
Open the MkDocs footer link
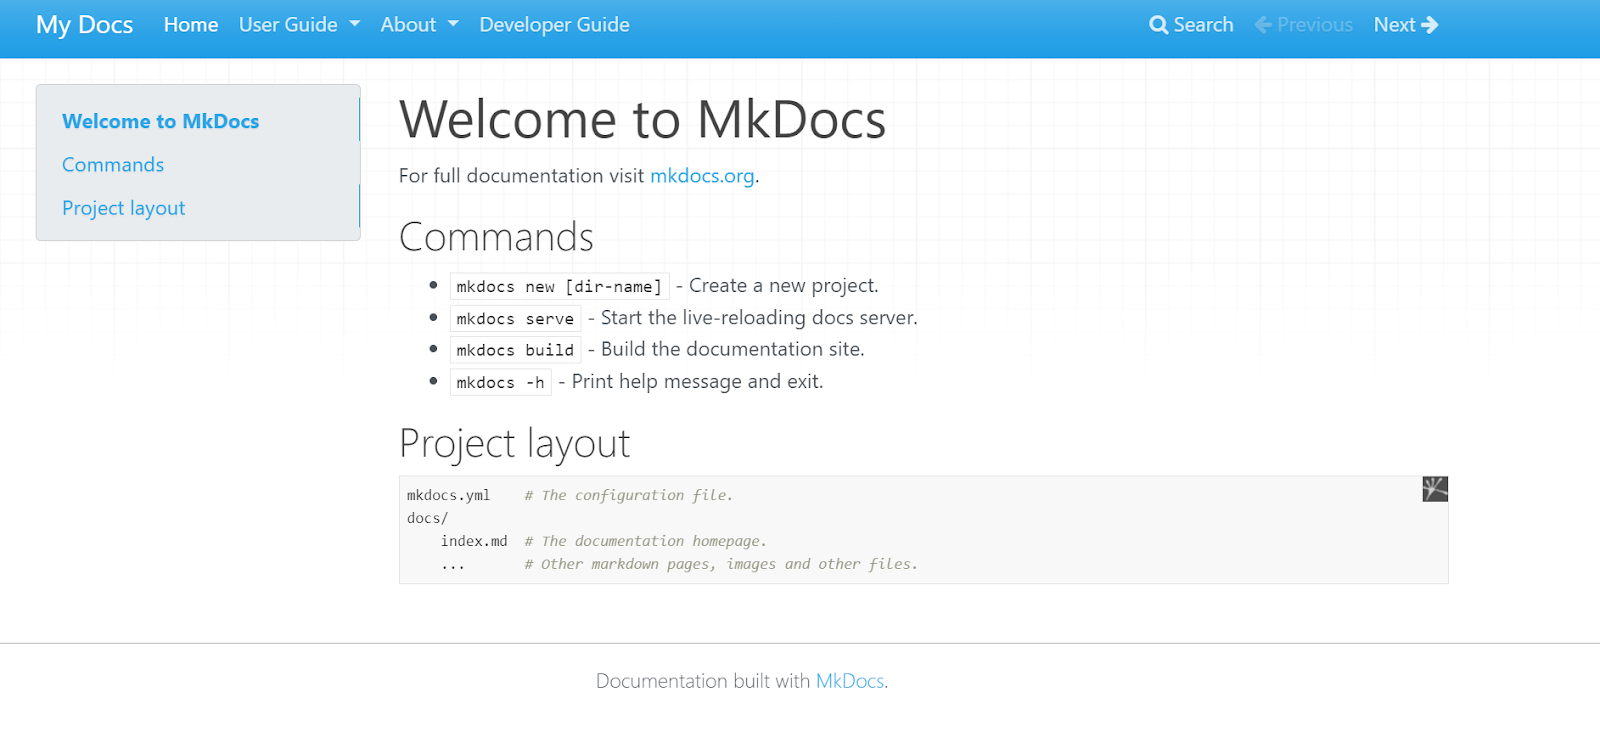click(x=850, y=681)
